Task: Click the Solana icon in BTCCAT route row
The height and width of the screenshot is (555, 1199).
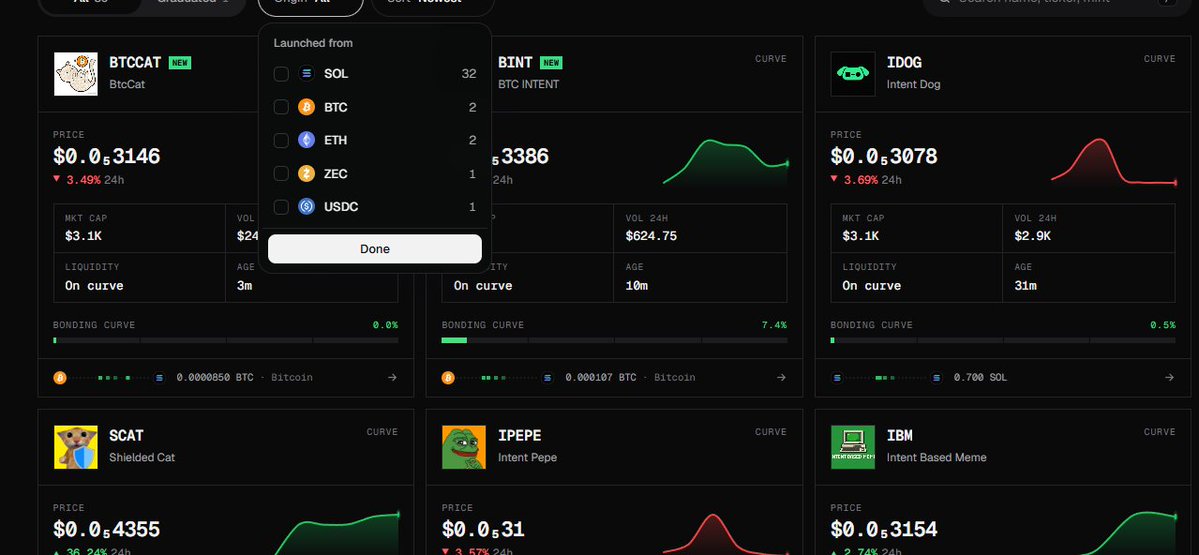Action: pos(160,378)
